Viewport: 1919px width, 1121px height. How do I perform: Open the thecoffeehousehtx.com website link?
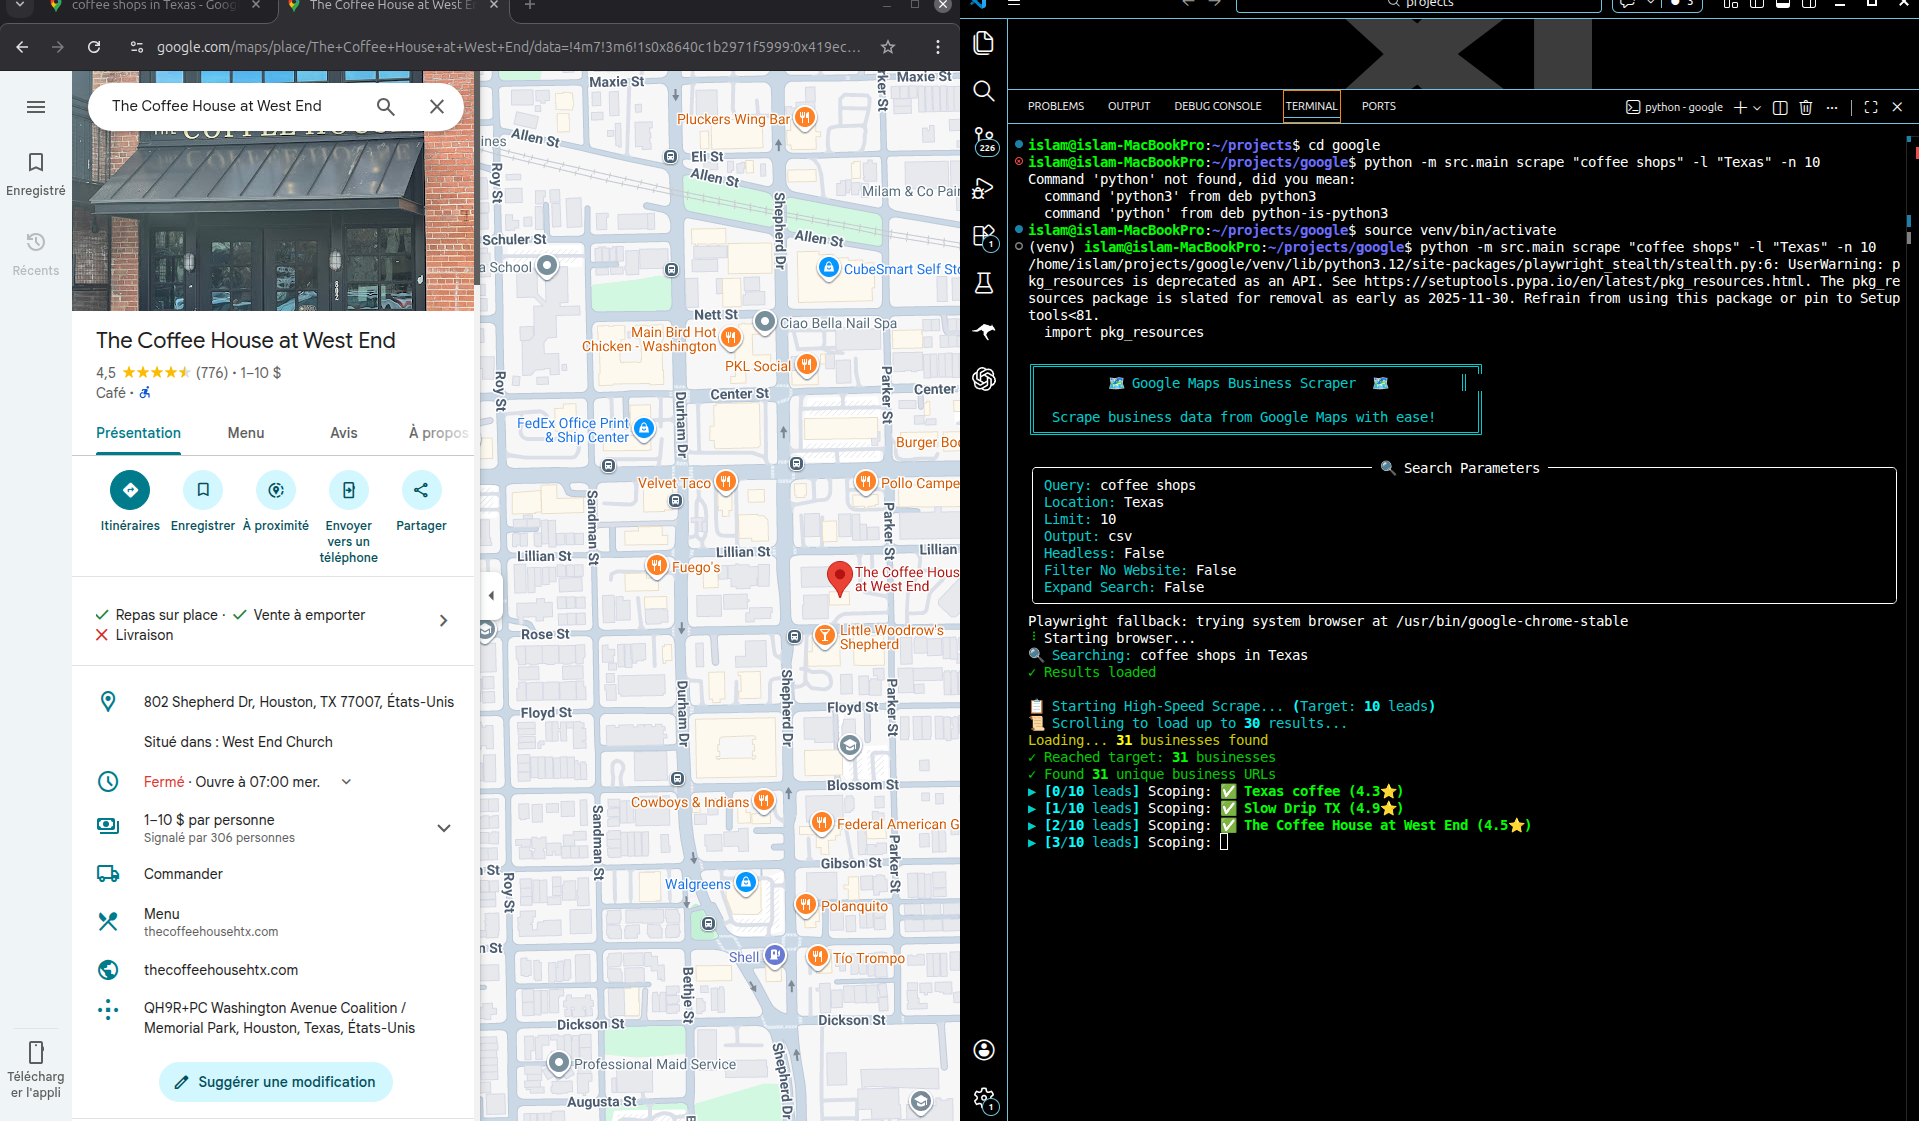221,969
